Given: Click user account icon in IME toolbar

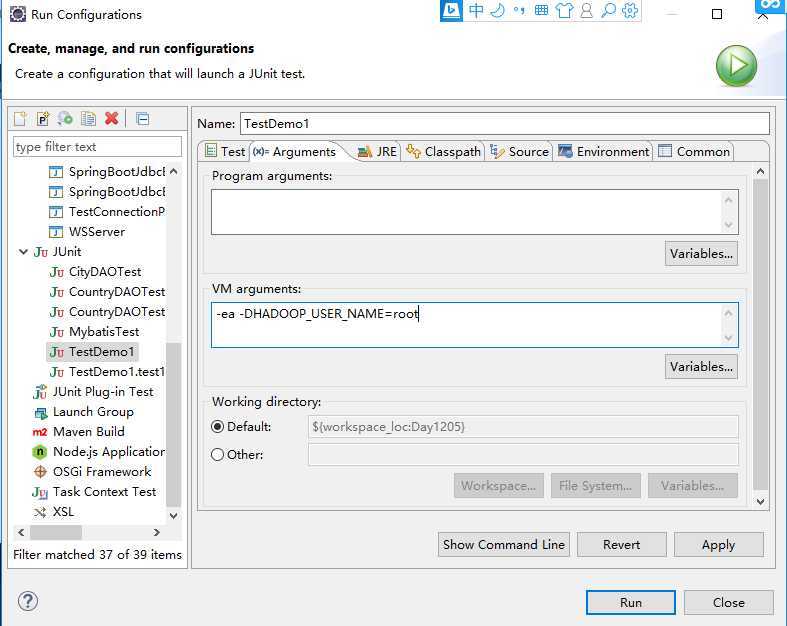Looking at the screenshot, I should [586, 11].
